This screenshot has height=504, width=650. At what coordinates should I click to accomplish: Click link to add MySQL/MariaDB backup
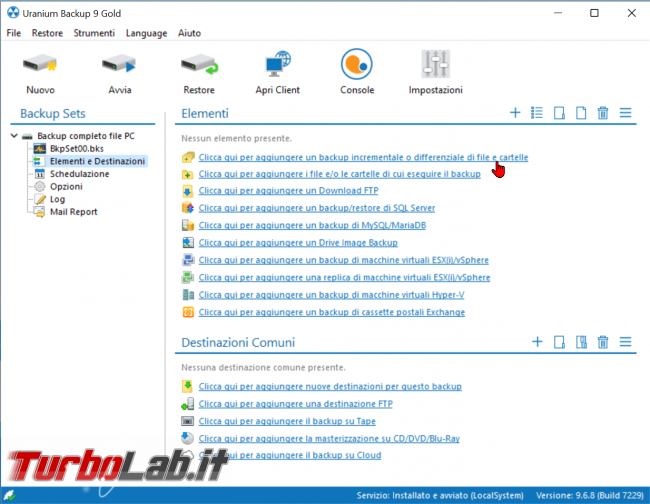click(312, 225)
